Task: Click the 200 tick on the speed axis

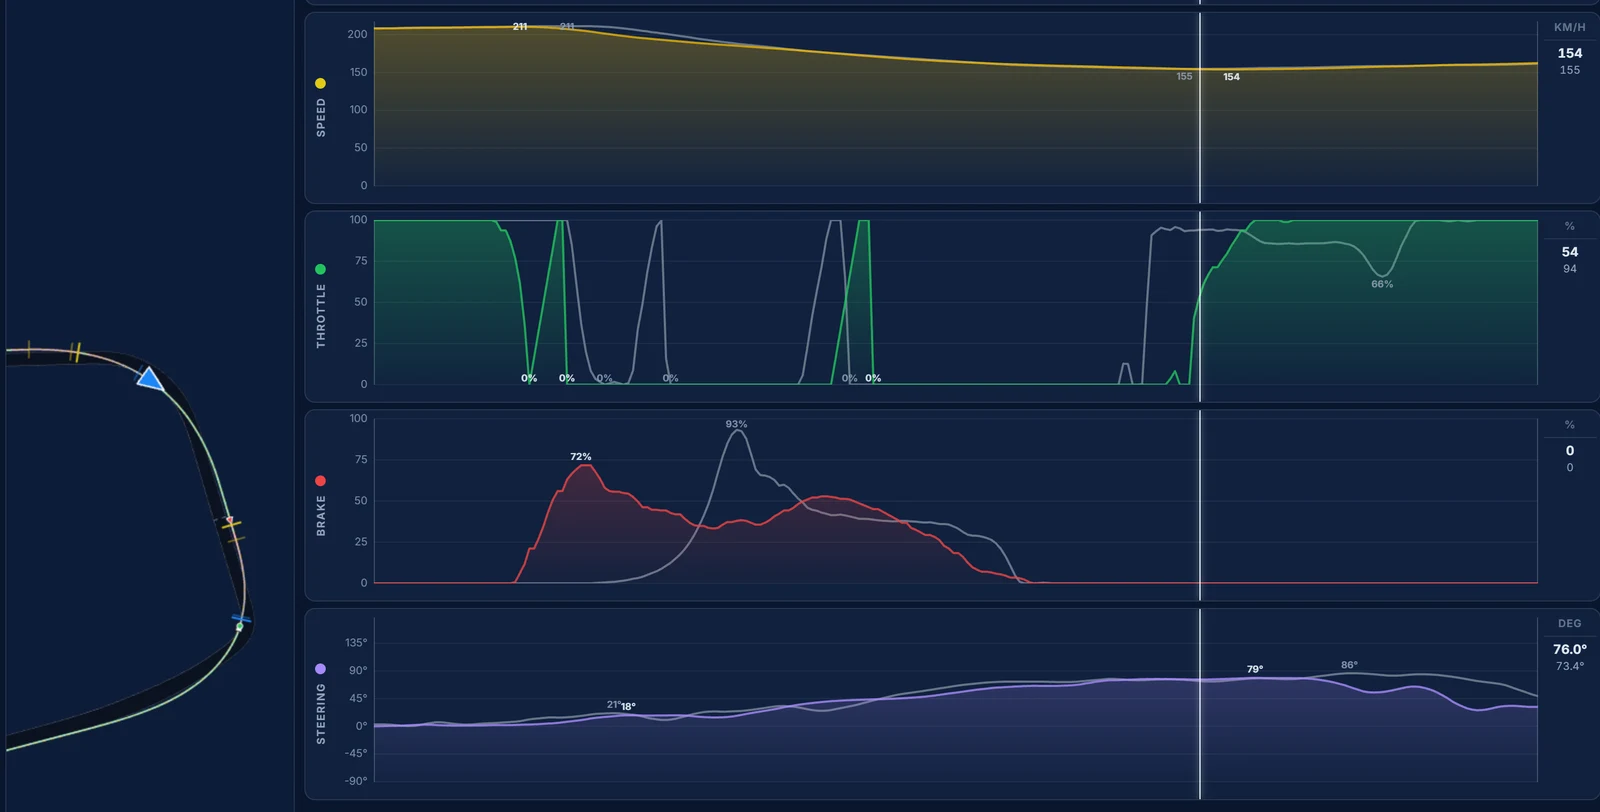Action: point(358,34)
